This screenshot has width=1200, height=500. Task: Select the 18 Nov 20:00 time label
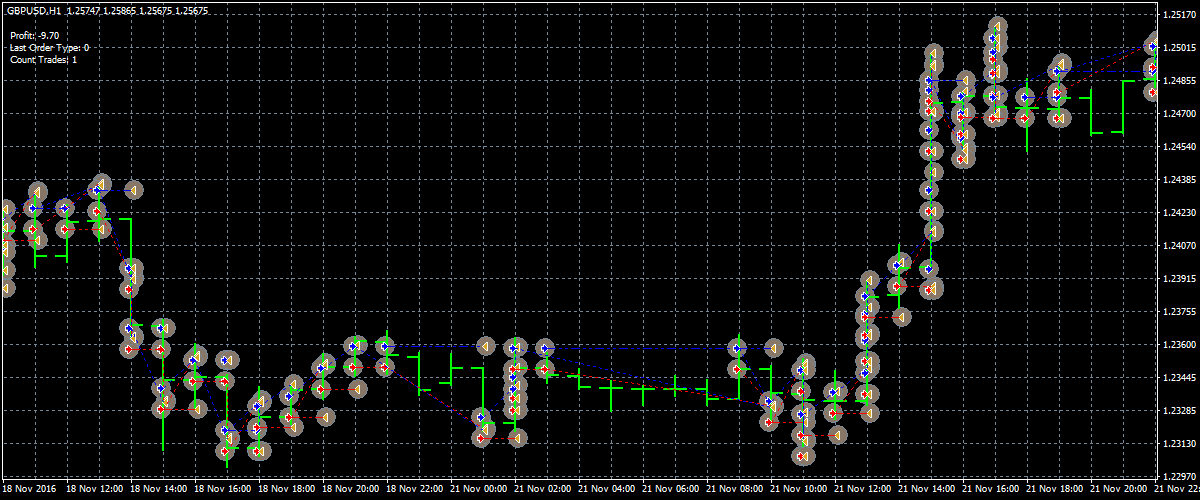pyautogui.click(x=351, y=490)
